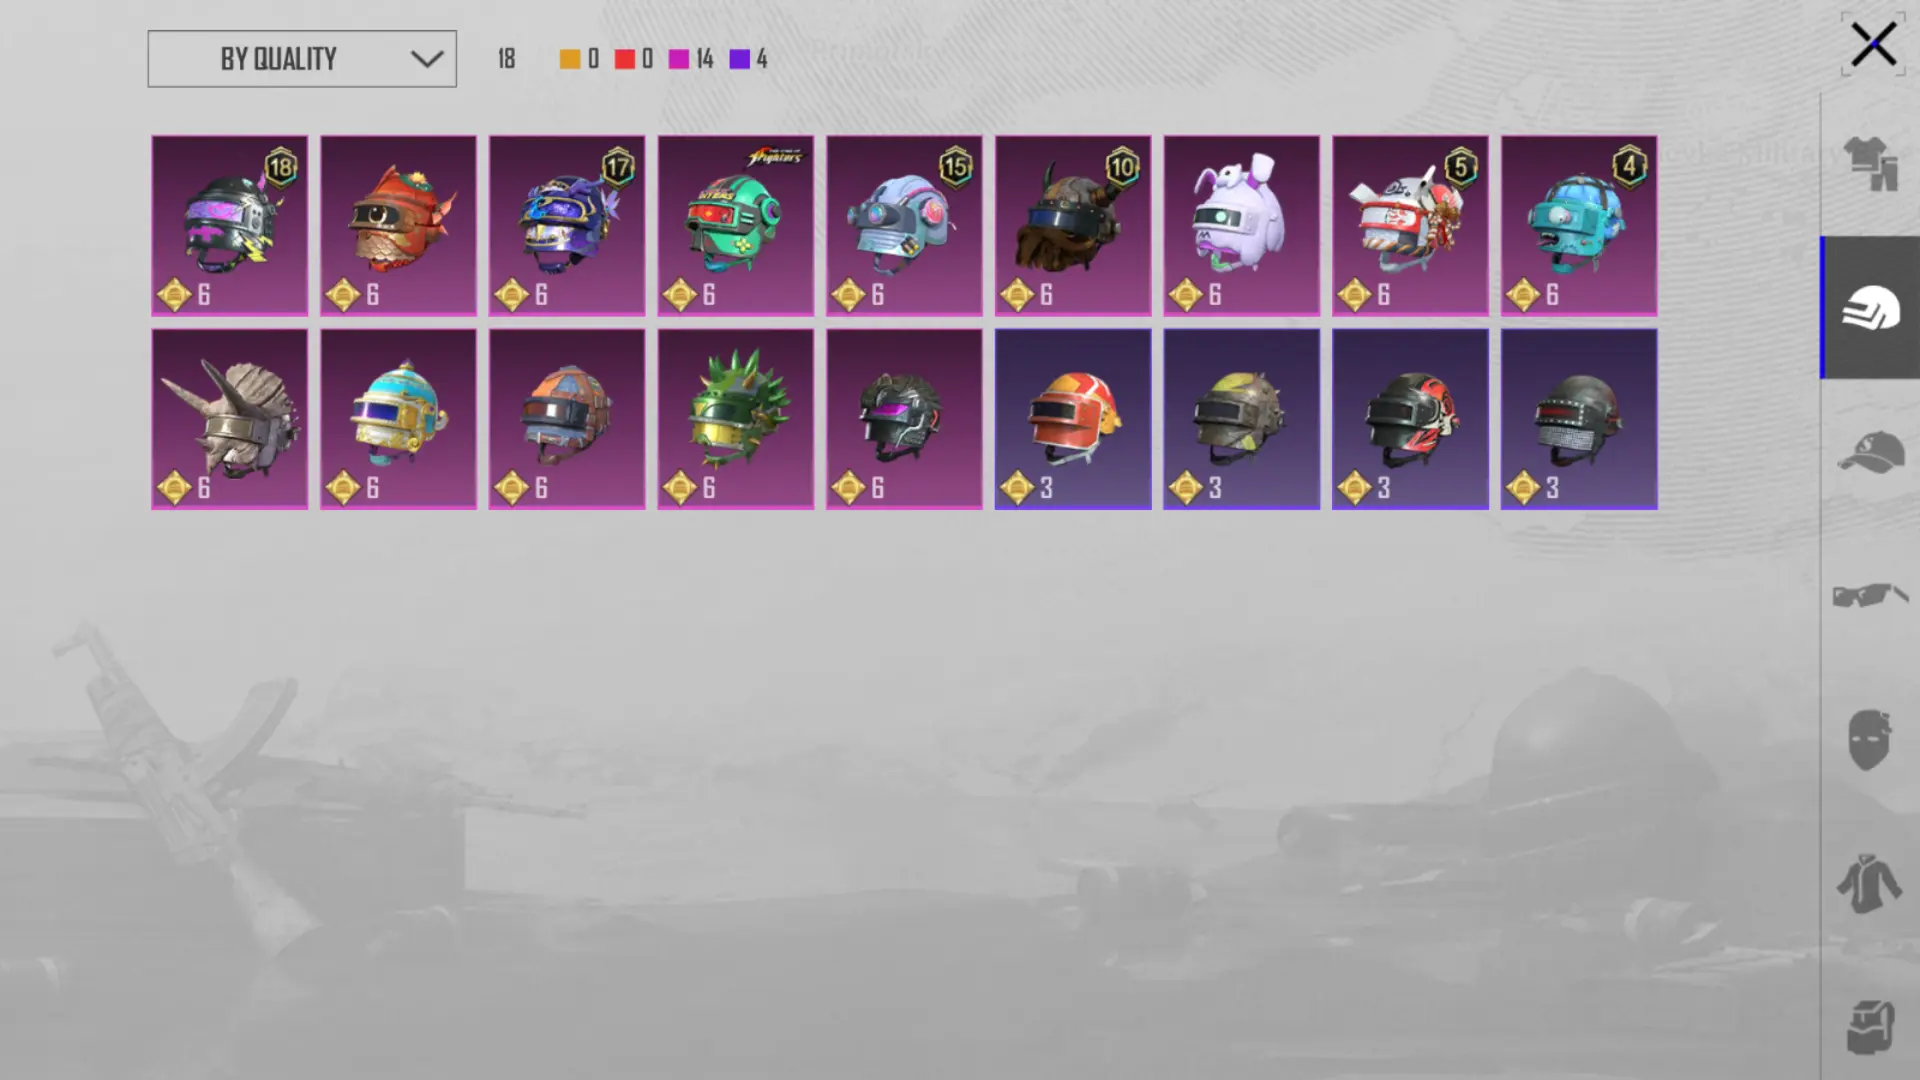
Task: Select the helmet category icon
Action: 1870,308
